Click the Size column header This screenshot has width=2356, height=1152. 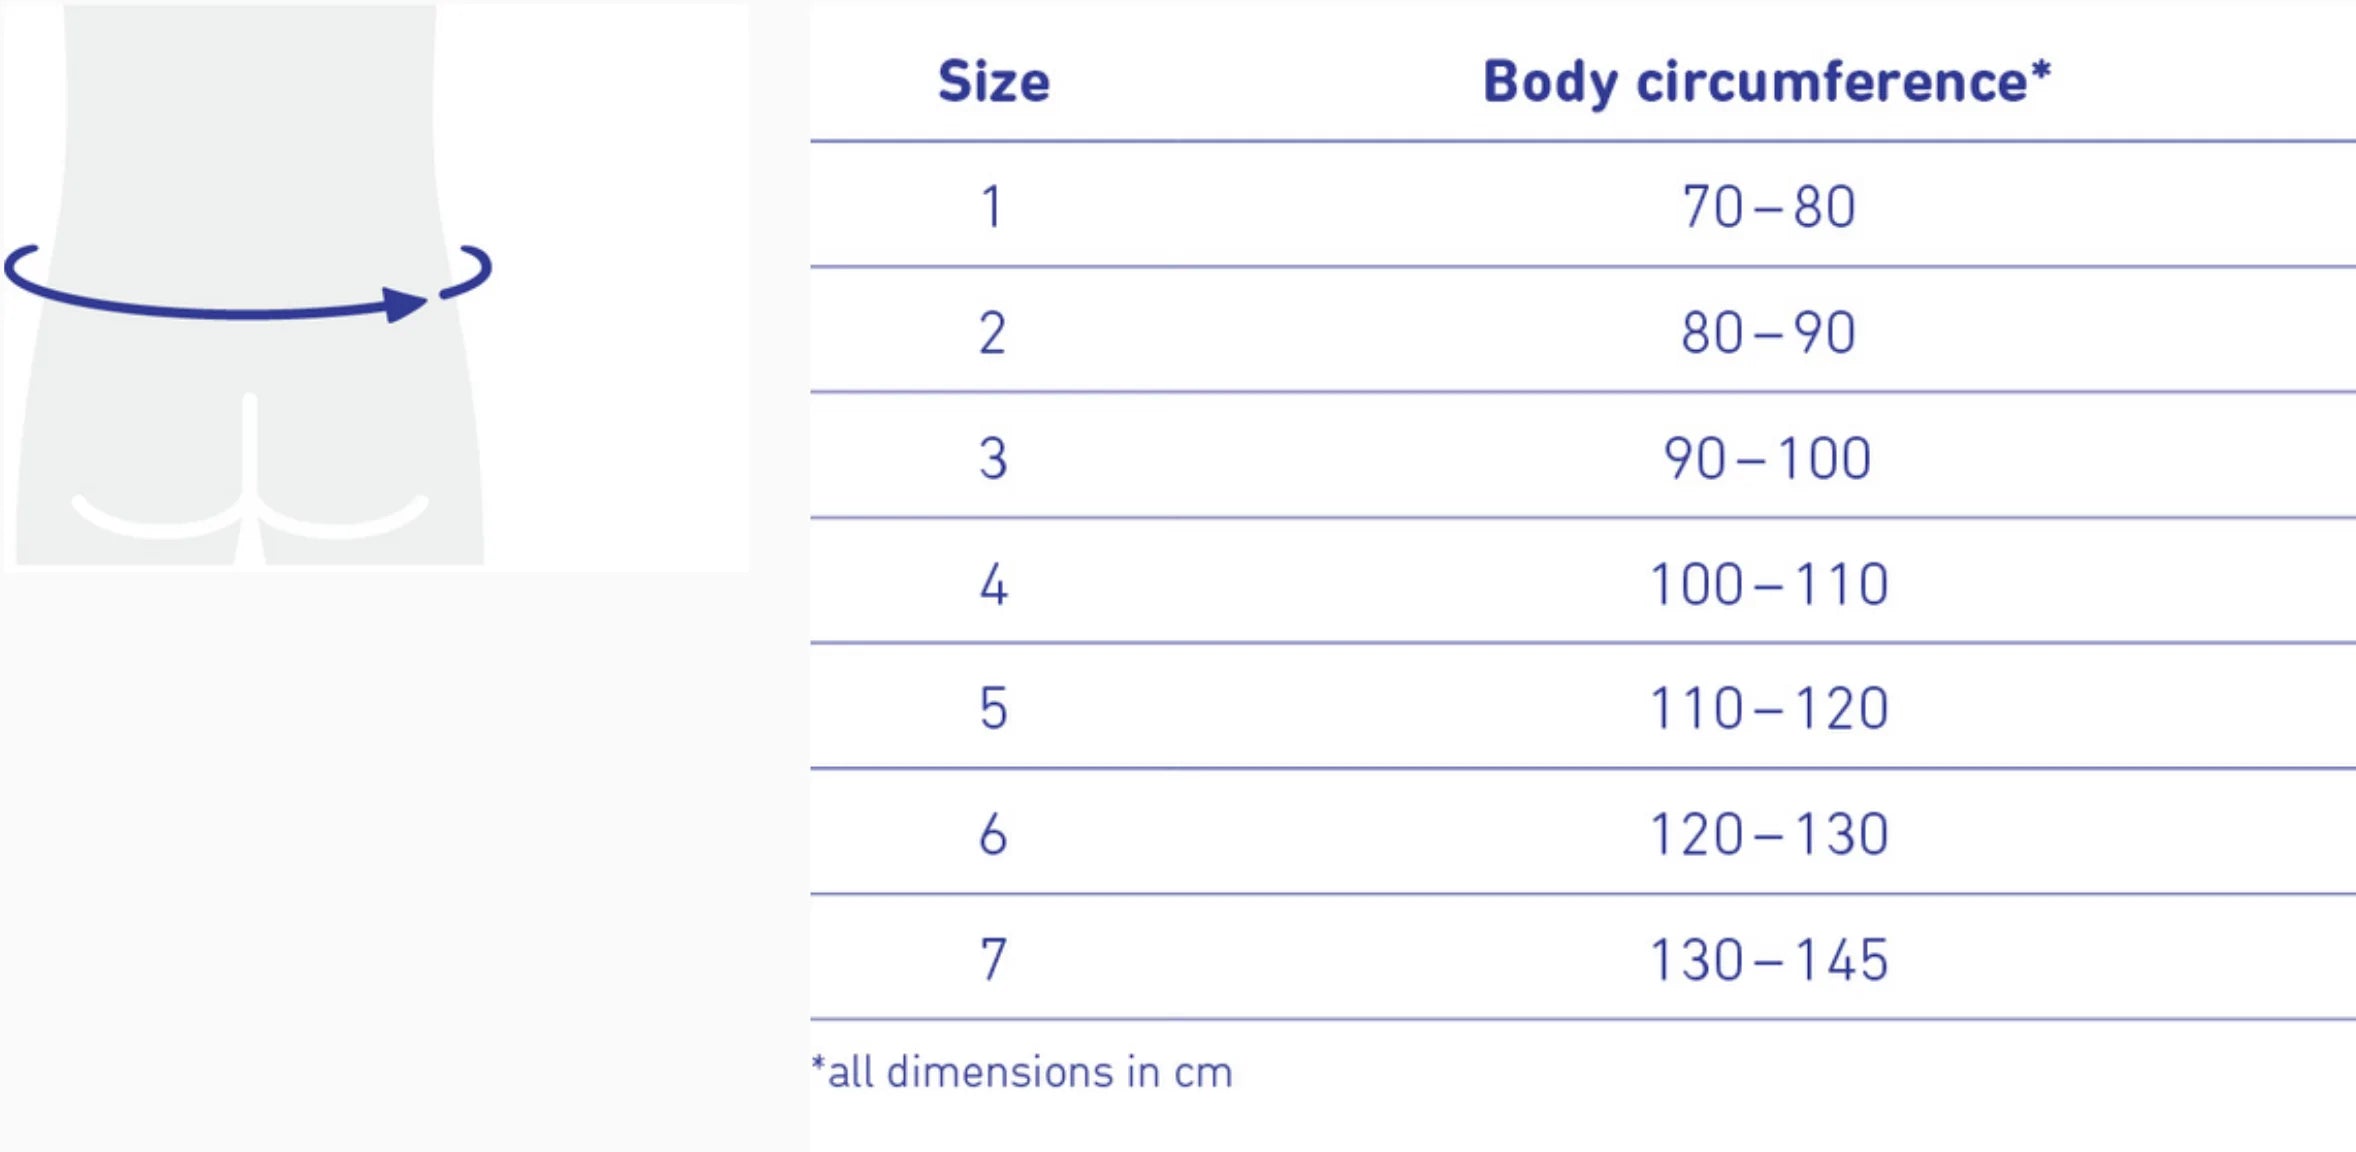[x=994, y=81]
